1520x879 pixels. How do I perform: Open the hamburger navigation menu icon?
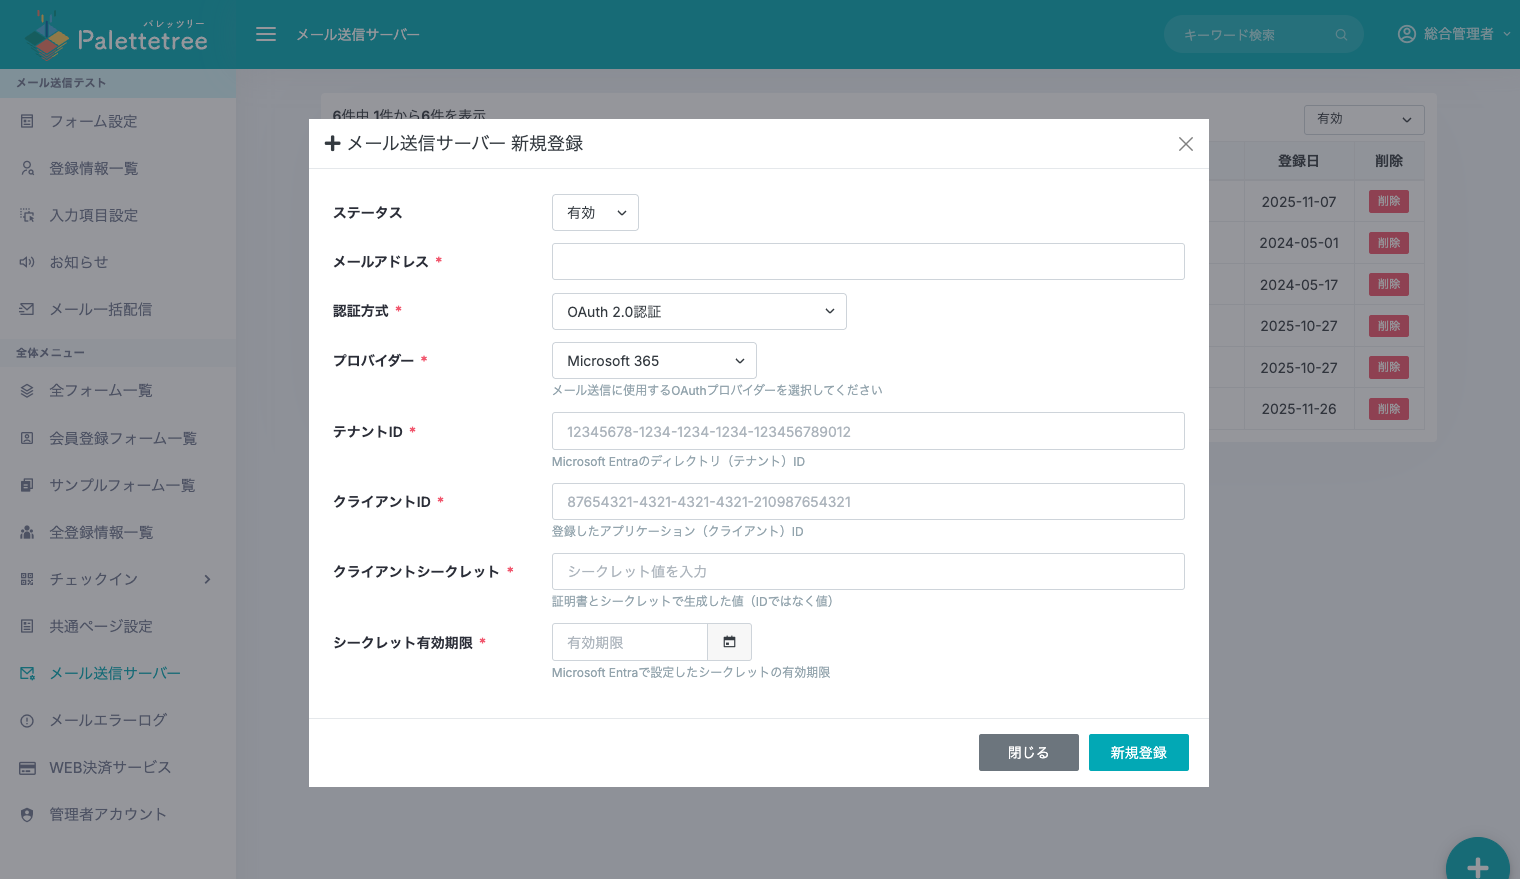click(x=266, y=33)
